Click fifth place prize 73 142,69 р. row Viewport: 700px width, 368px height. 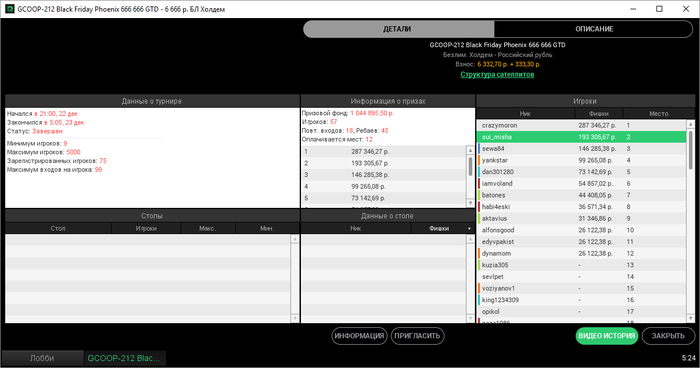383,198
